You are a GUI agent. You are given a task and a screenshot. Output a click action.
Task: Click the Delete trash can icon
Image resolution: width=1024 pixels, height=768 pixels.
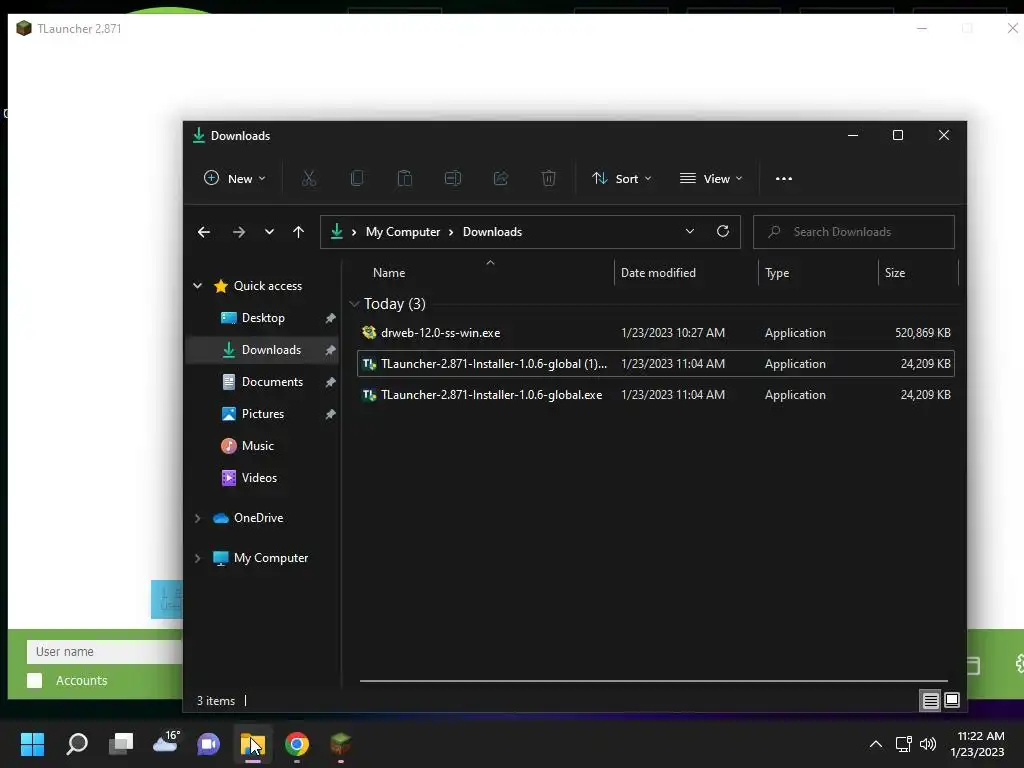pos(549,178)
